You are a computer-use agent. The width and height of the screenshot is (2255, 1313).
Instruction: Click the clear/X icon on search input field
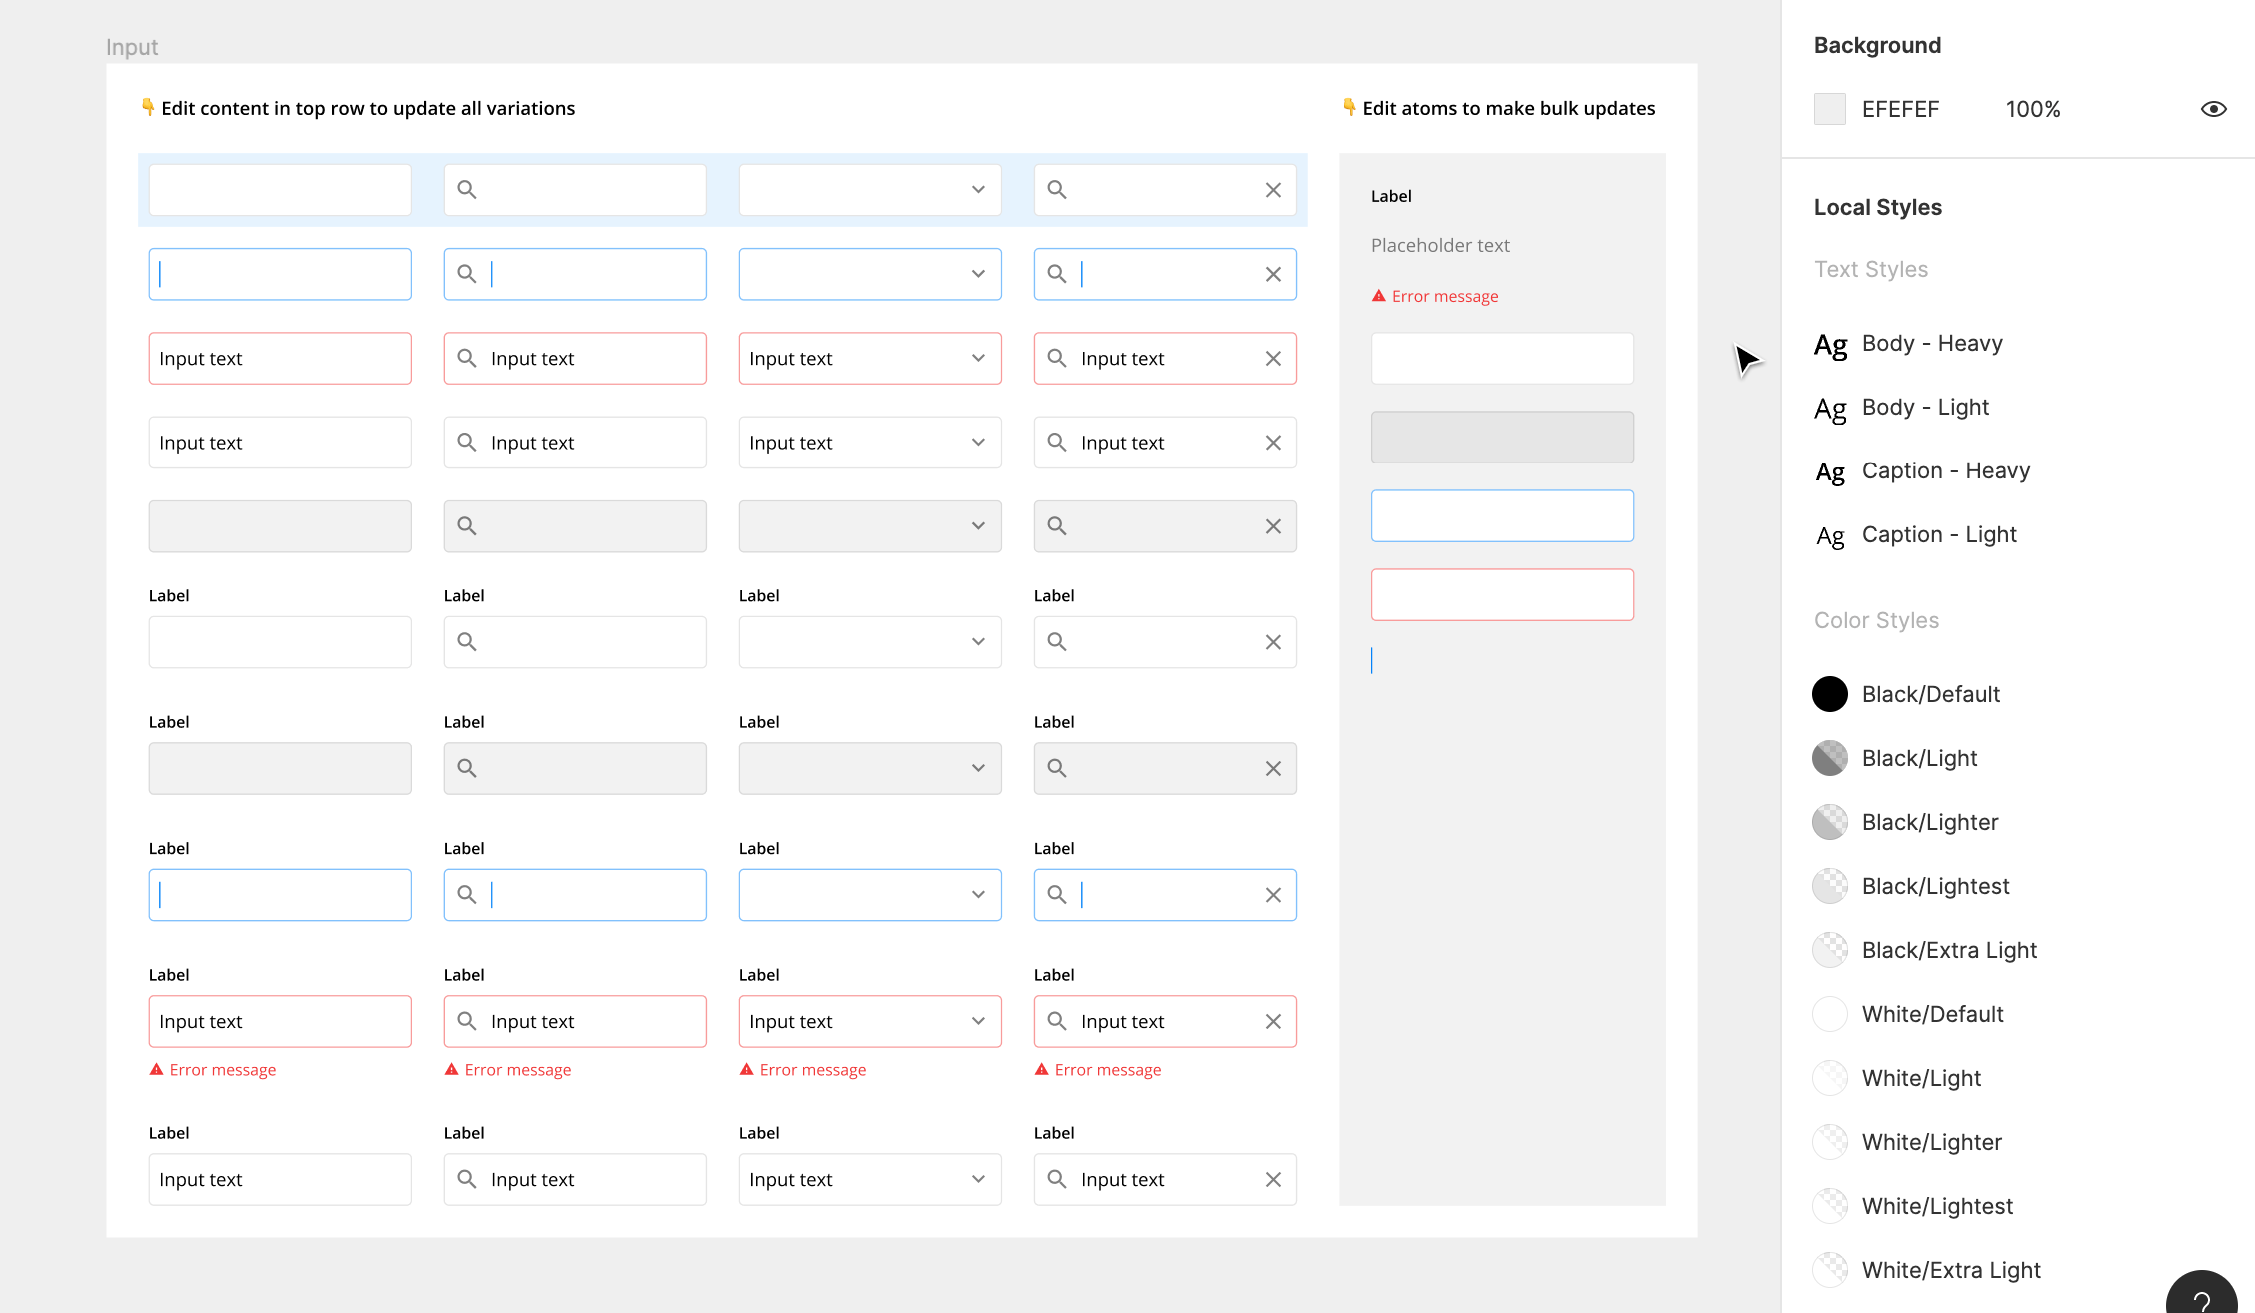1274,189
